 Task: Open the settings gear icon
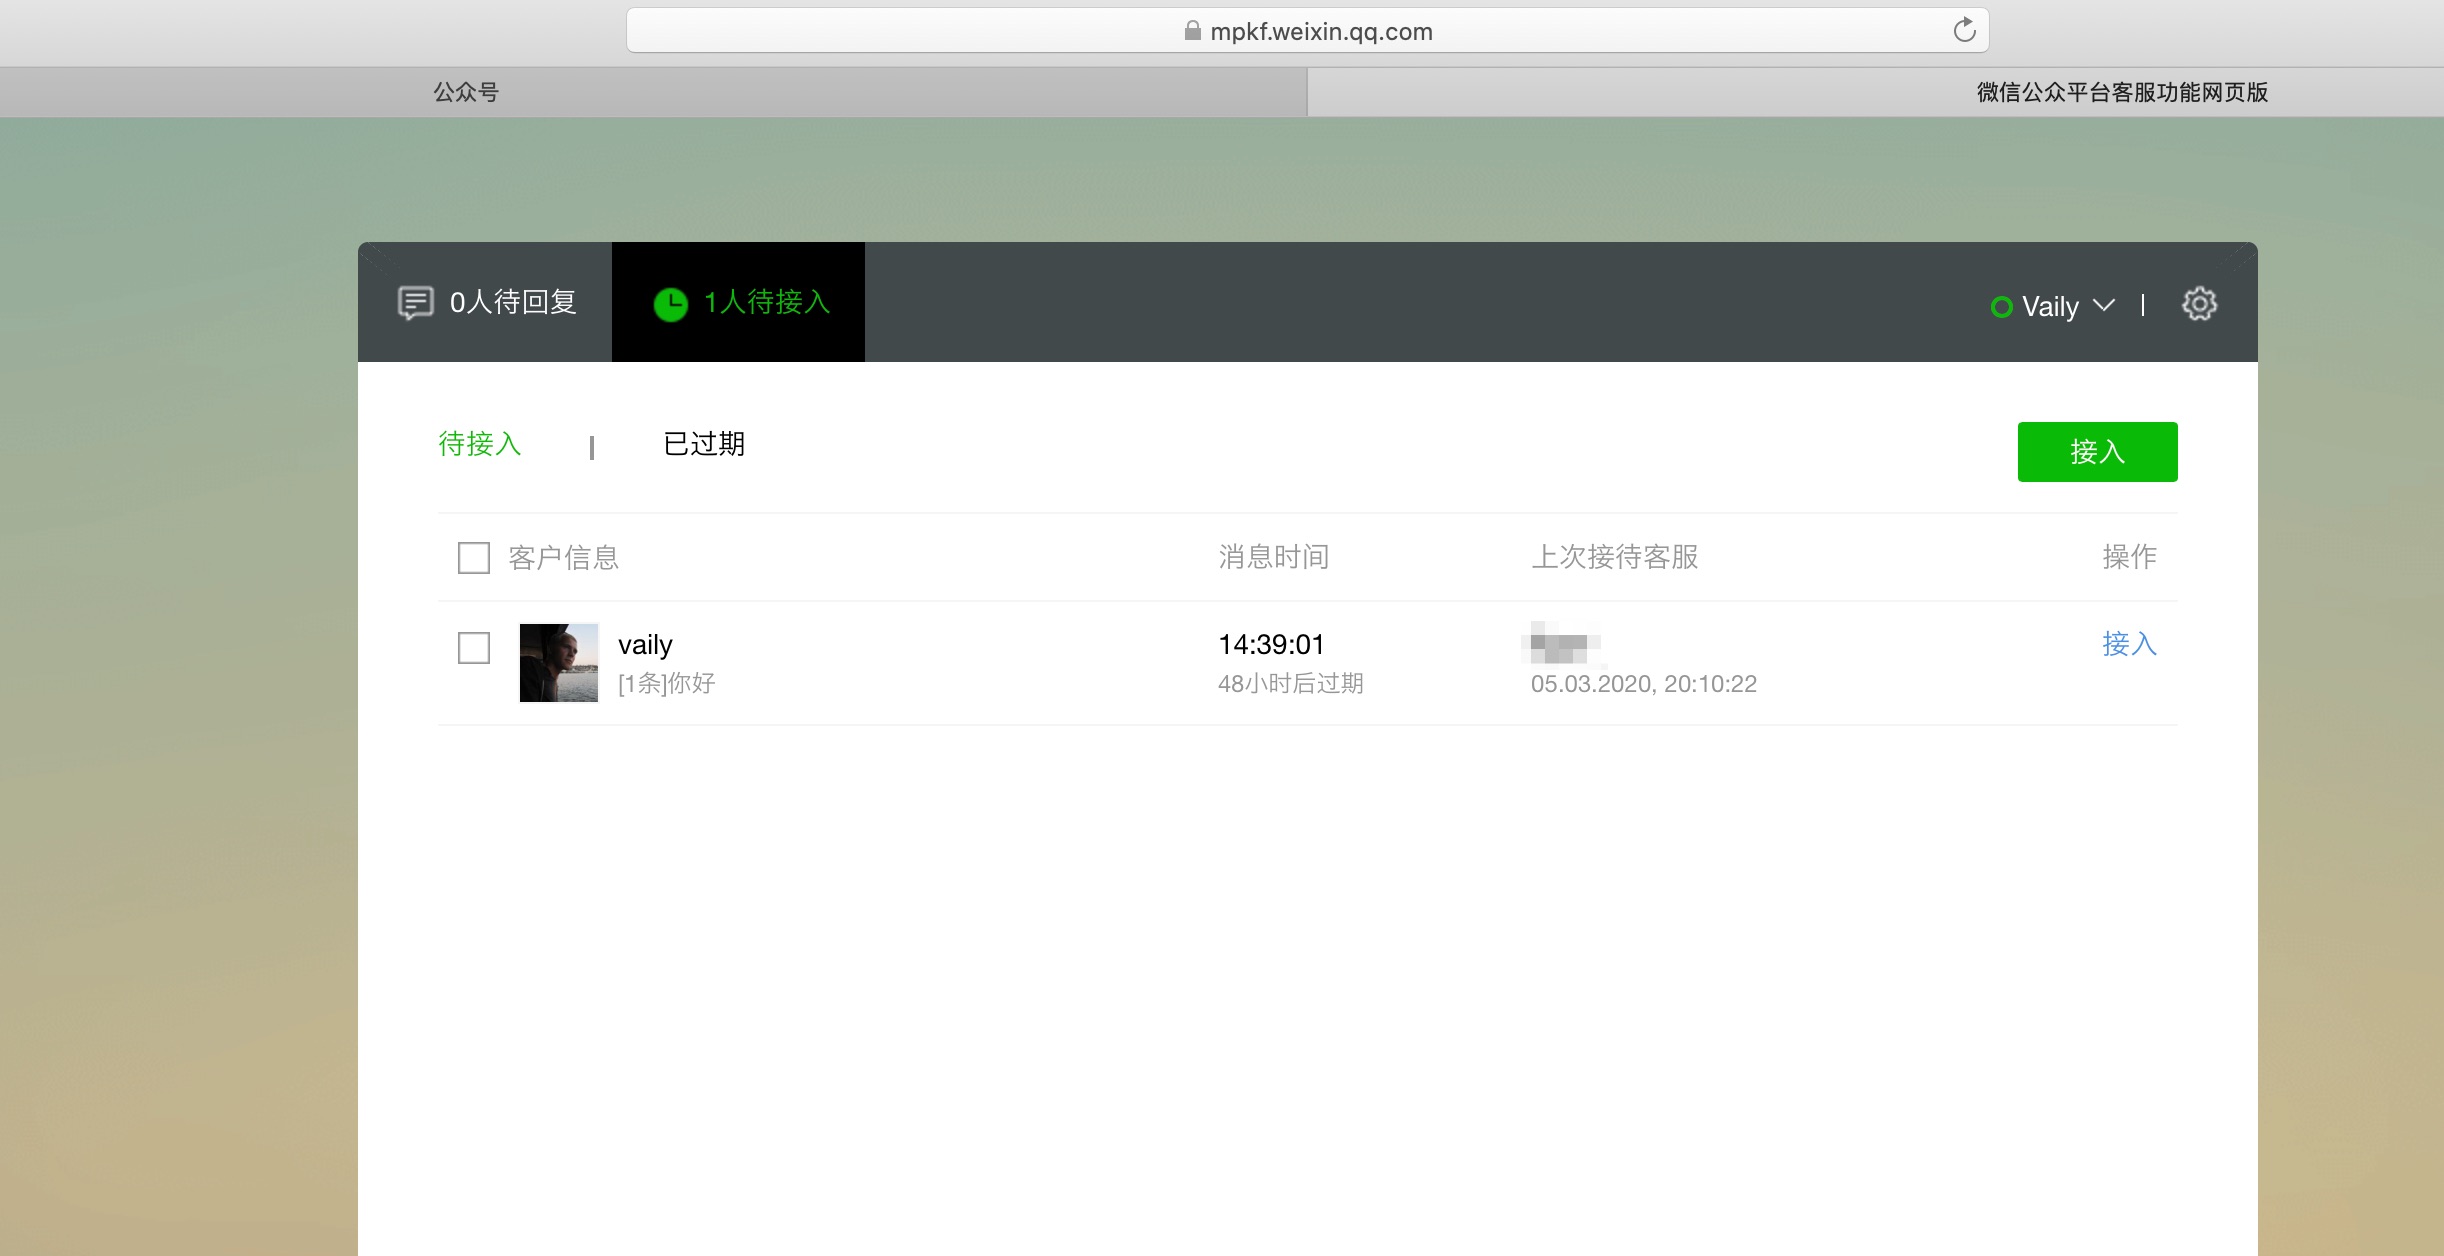pyautogui.click(x=2197, y=304)
